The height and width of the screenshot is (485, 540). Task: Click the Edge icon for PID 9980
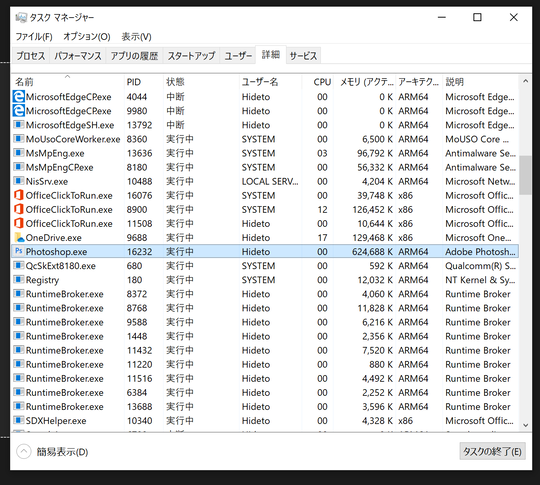(19, 111)
